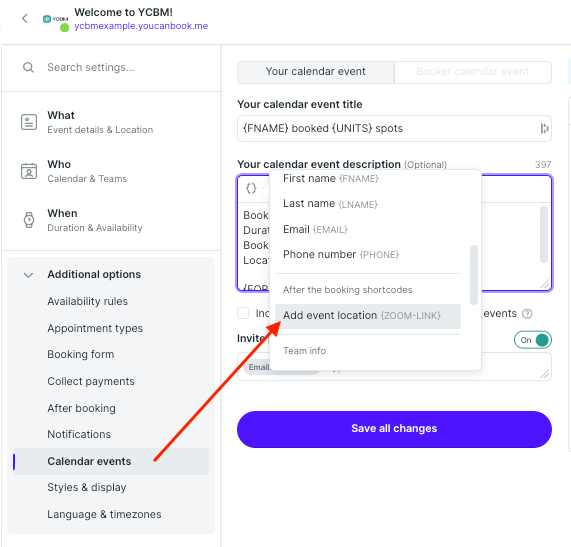Open the What event details icon
This screenshot has width=571, height=547.
(x=29, y=122)
